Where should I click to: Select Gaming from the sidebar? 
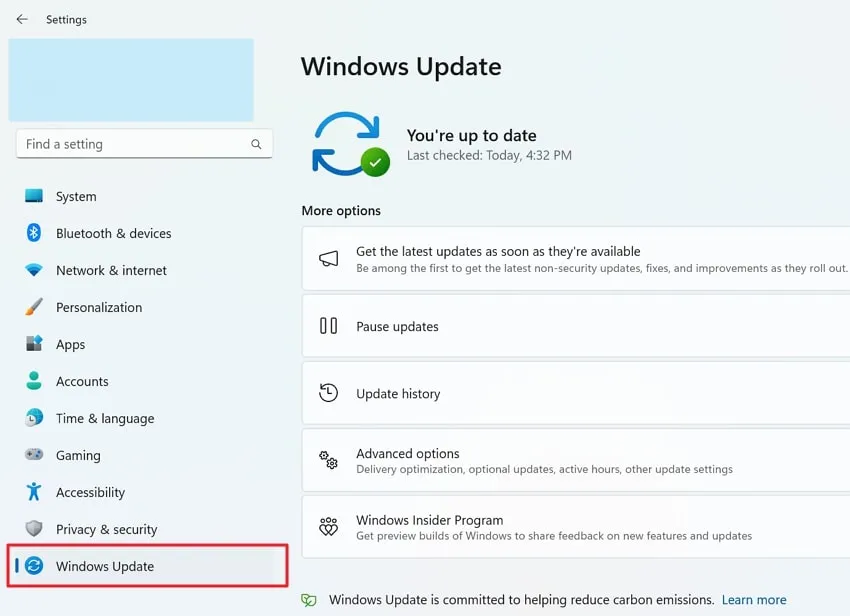tap(146, 455)
